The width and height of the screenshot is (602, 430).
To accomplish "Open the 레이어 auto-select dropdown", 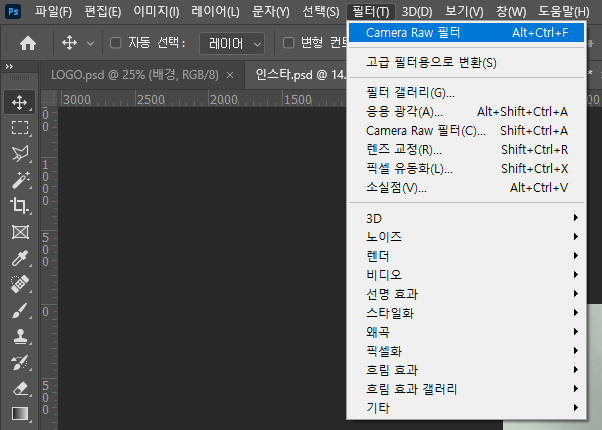I will tap(232, 43).
